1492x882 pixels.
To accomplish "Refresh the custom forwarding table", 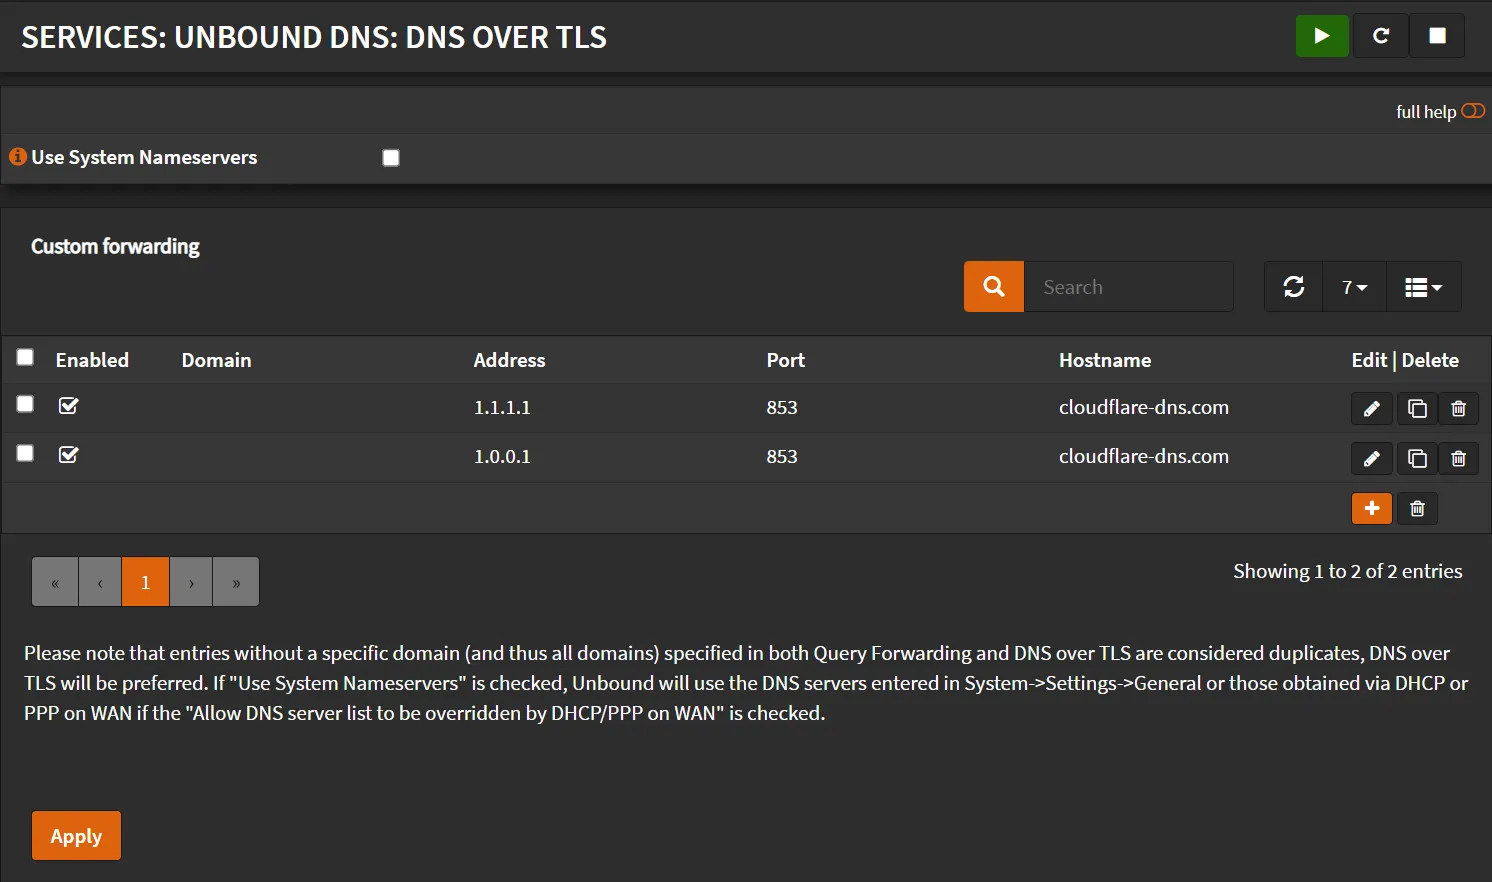I will [1293, 287].
